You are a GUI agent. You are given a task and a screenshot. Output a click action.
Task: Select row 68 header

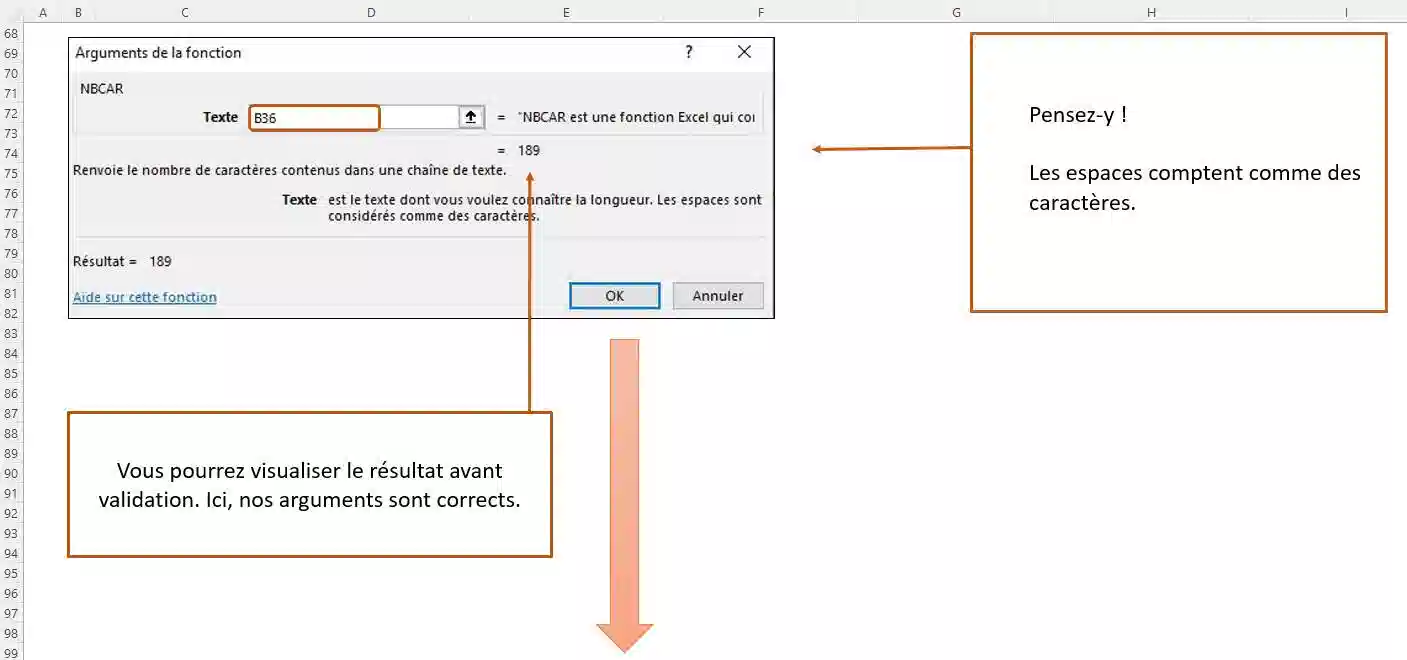tap(11, 33)
